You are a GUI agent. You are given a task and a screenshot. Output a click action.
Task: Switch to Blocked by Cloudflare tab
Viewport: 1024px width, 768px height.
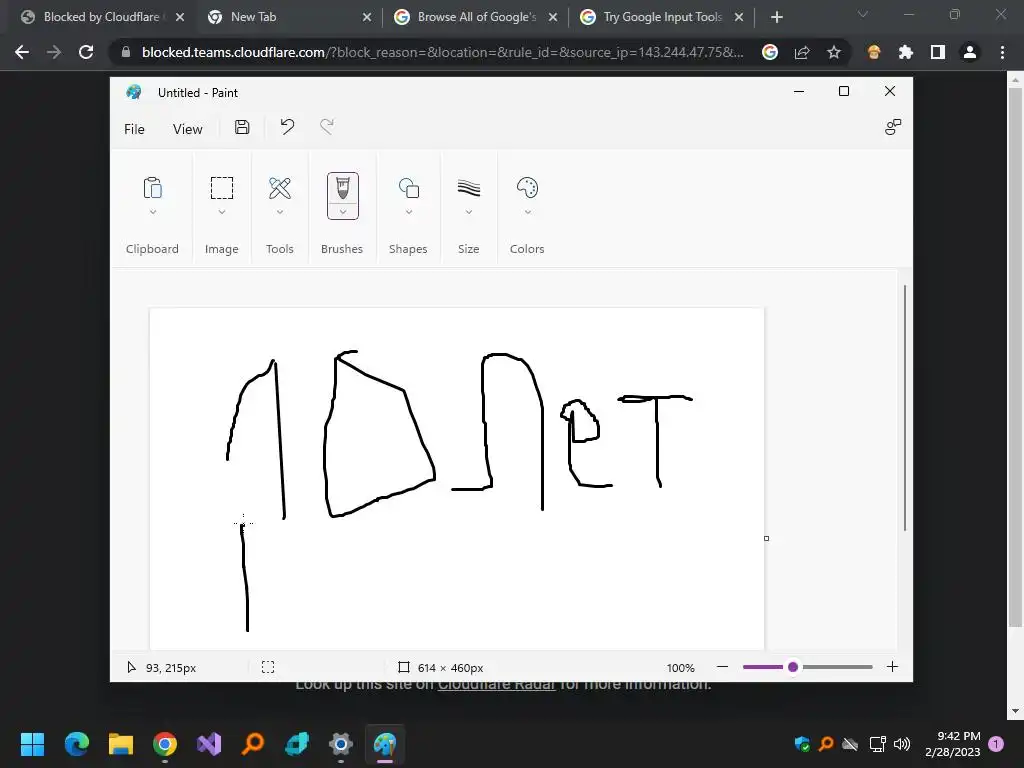(x=101, y=17)
